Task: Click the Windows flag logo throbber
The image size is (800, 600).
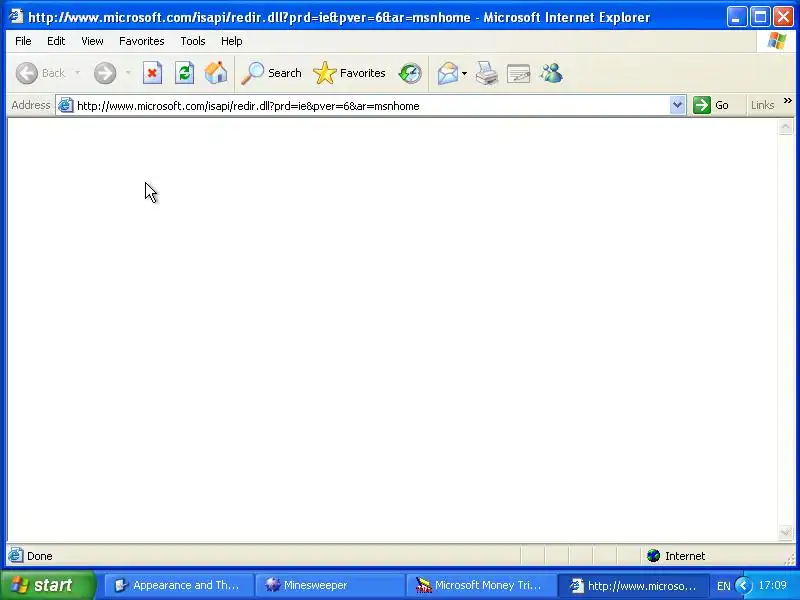Action: (777, 41)
